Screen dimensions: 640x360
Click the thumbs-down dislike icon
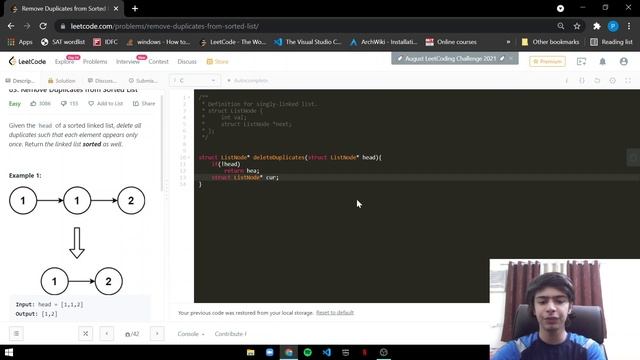tap(64, 104)
